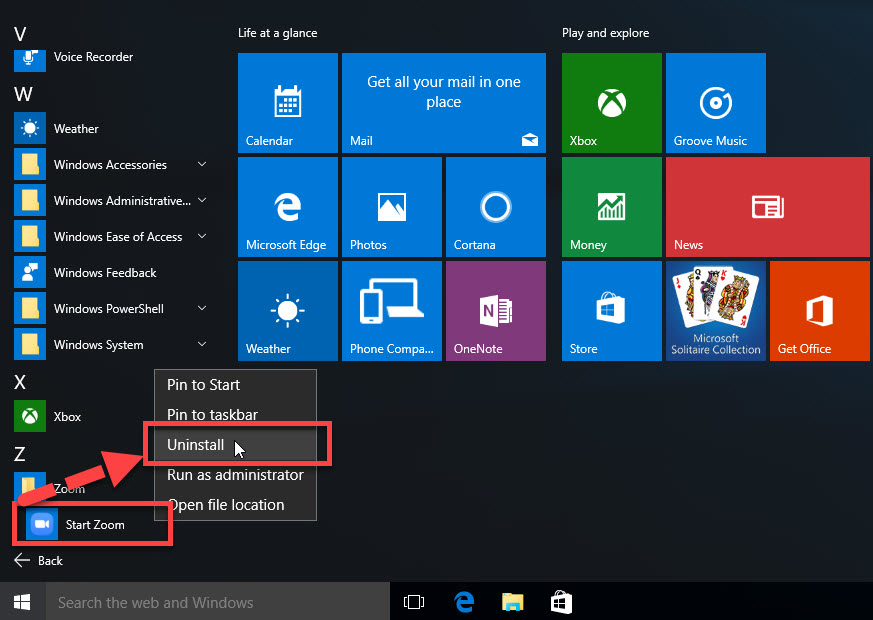Screen dimensions: 873x620
Task: Open File Explorer from the taskbar
Action: pyautogui.click(x=512, y=602)
